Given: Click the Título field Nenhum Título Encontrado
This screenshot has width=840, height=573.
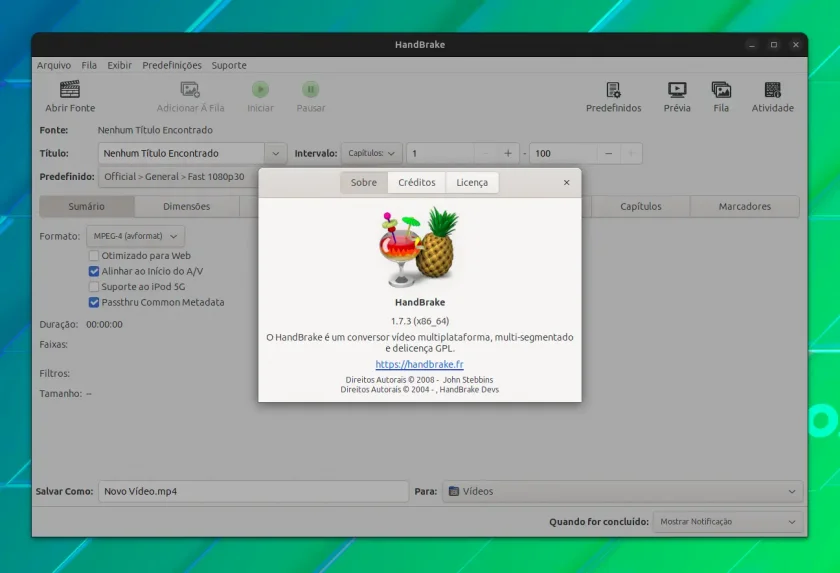Looking at the screenshot, I should [x=181, y=153].
